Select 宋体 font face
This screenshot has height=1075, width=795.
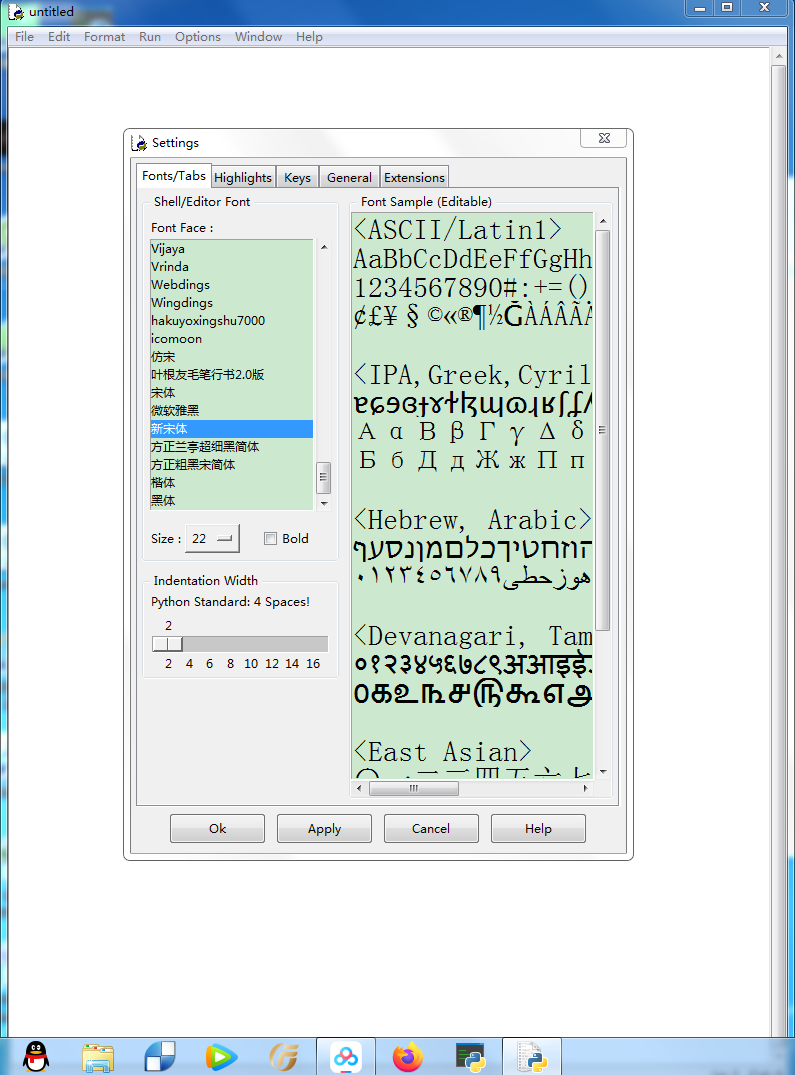[x=232, y=392]
